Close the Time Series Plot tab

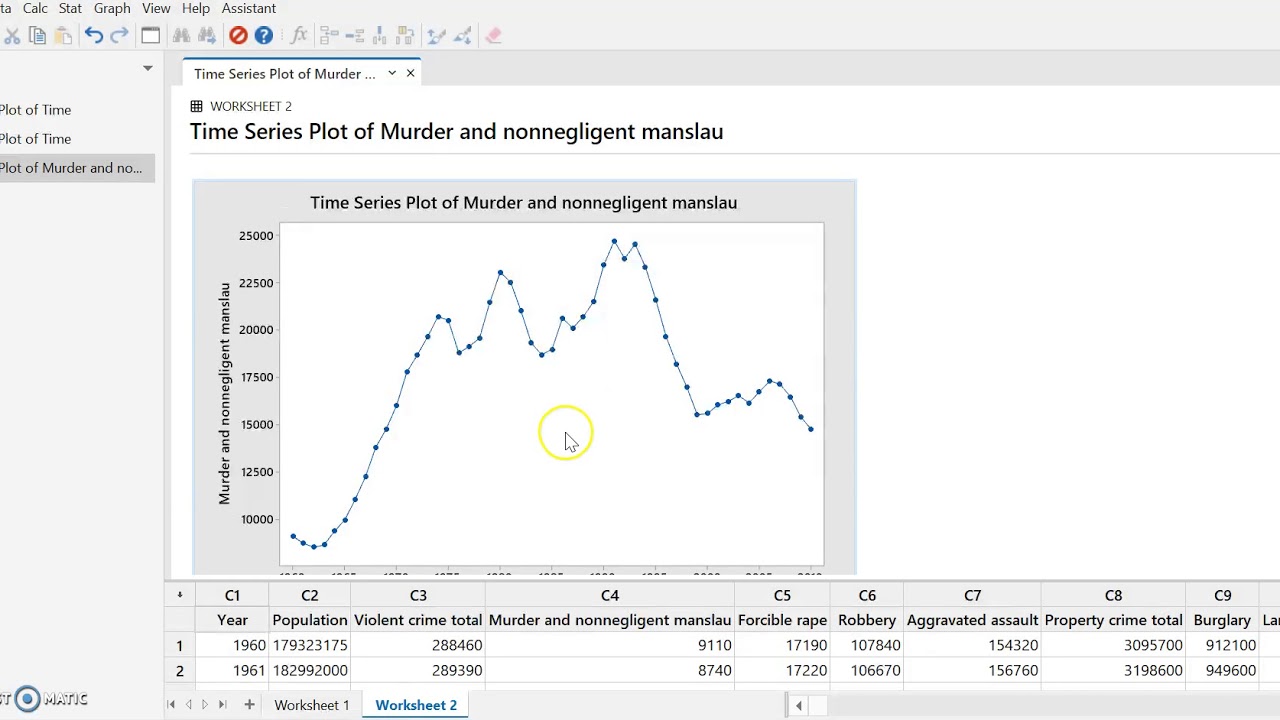point(410,73)
